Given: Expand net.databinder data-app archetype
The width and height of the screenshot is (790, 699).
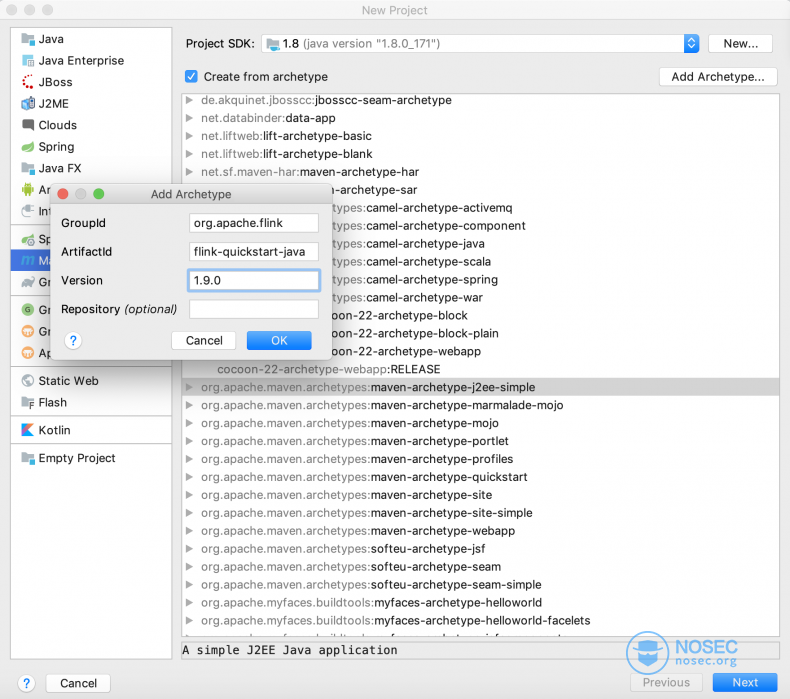Looking at the screenshot, I should [x=189, y=118].
